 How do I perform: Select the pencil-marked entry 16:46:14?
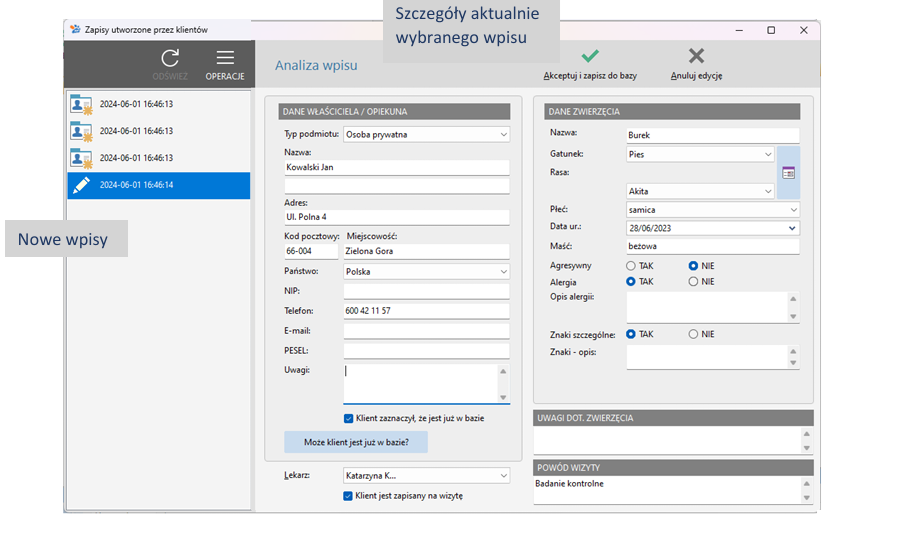pos(159,185)
